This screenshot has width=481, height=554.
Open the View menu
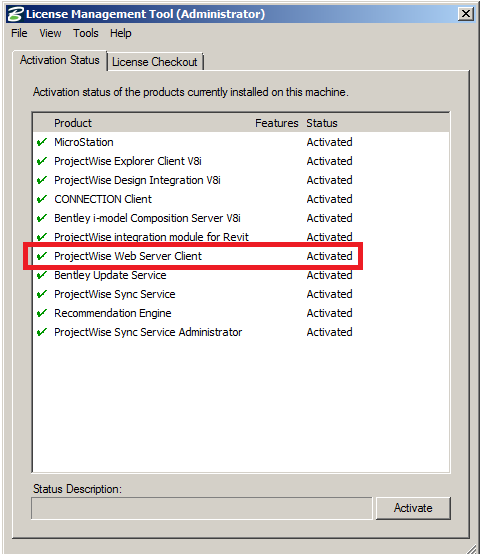50,33
